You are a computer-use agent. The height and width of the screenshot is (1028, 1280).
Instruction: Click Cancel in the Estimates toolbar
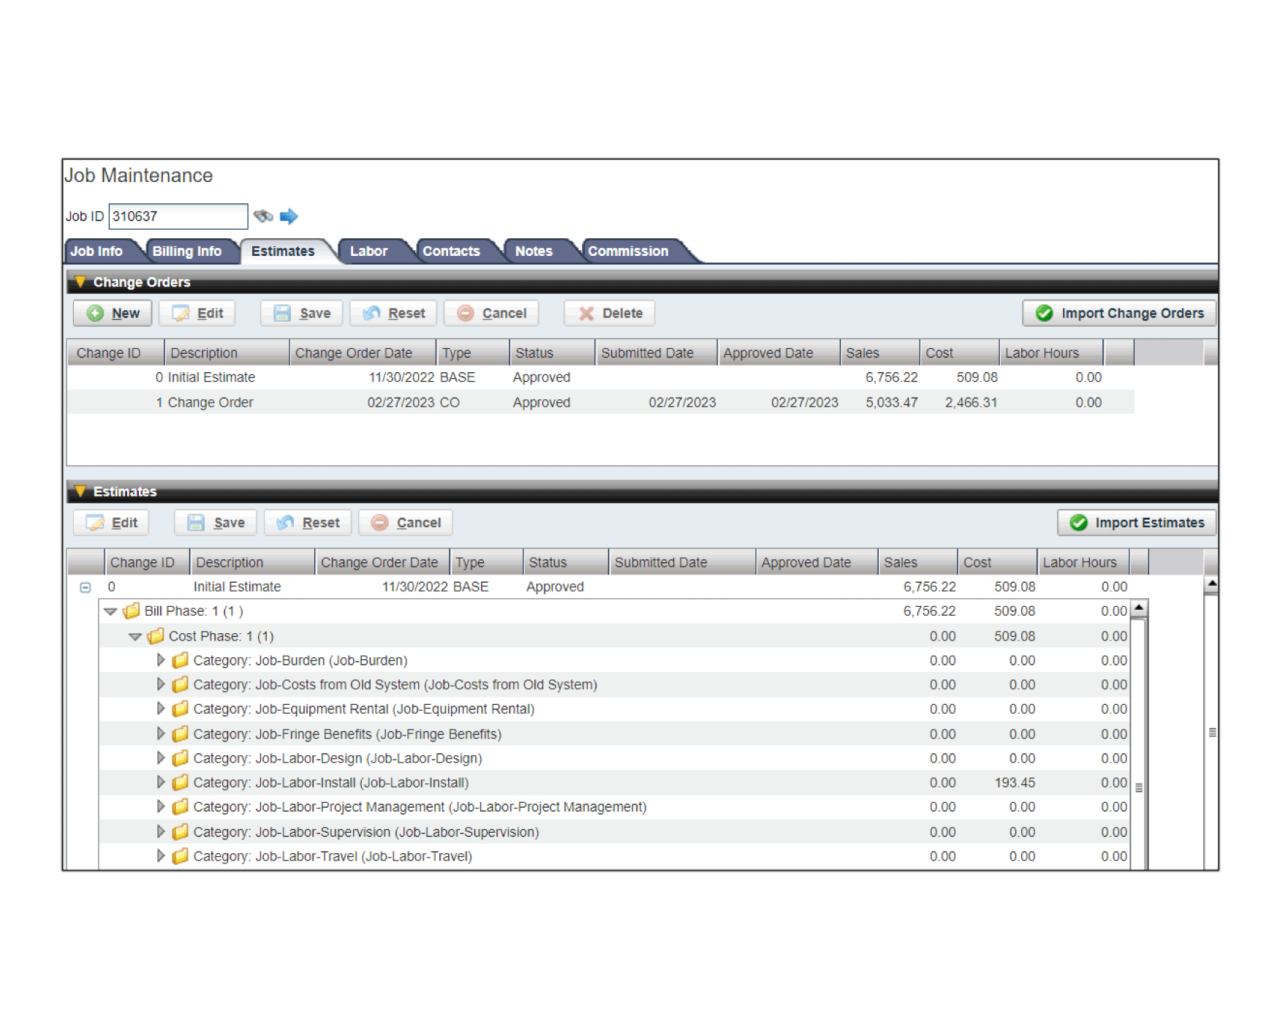coord(406,523)
